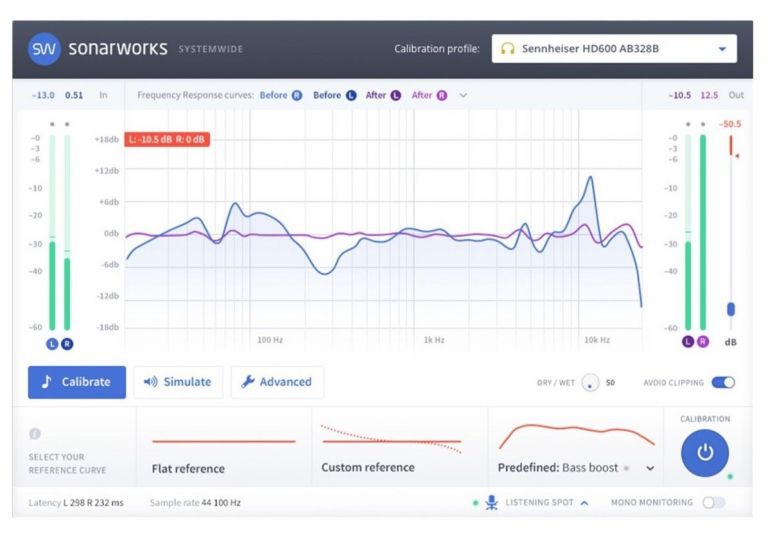Expand the Listening Spot chevron
This screenshot has width=768, height=537.
584,503
